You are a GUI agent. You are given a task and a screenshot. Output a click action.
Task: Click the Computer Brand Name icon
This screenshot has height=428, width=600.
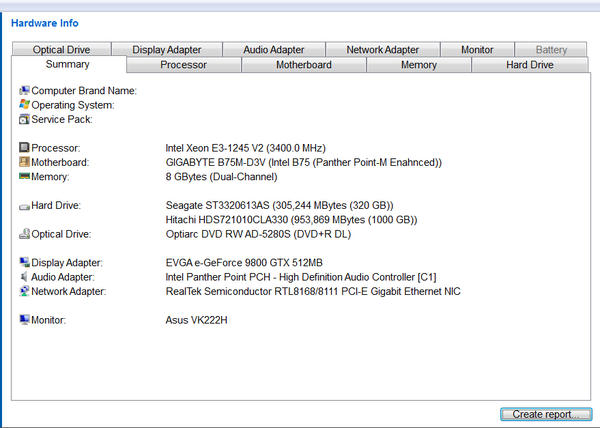point(24,90)
